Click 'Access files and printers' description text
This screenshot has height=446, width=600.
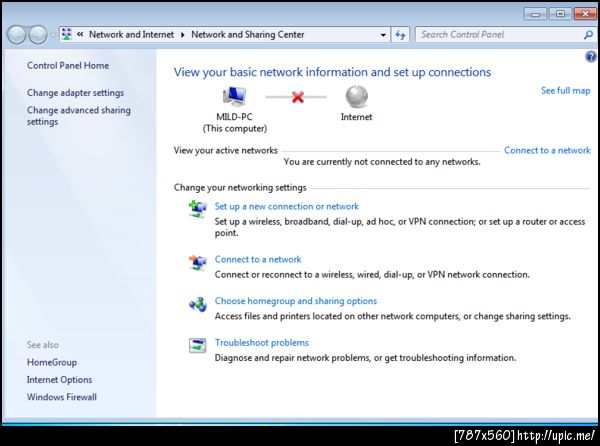(x=393, y=316)
